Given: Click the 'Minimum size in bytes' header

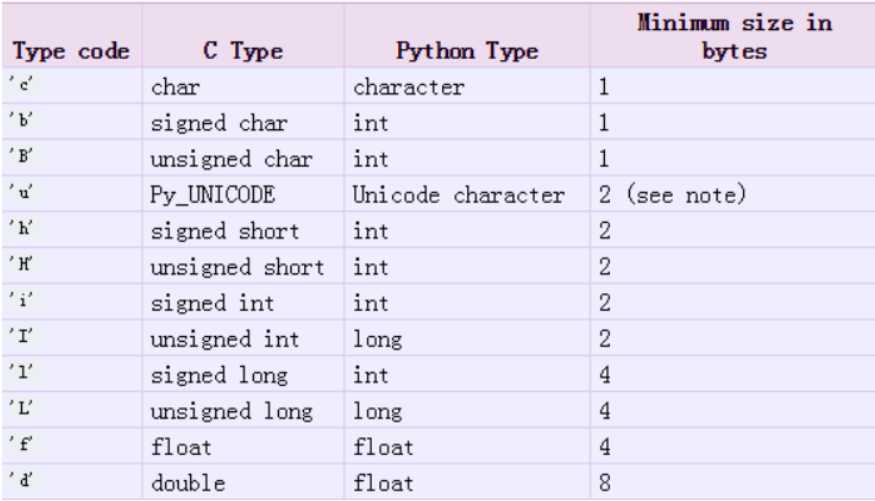Looking at the screenshot, I should coord(734,37).
